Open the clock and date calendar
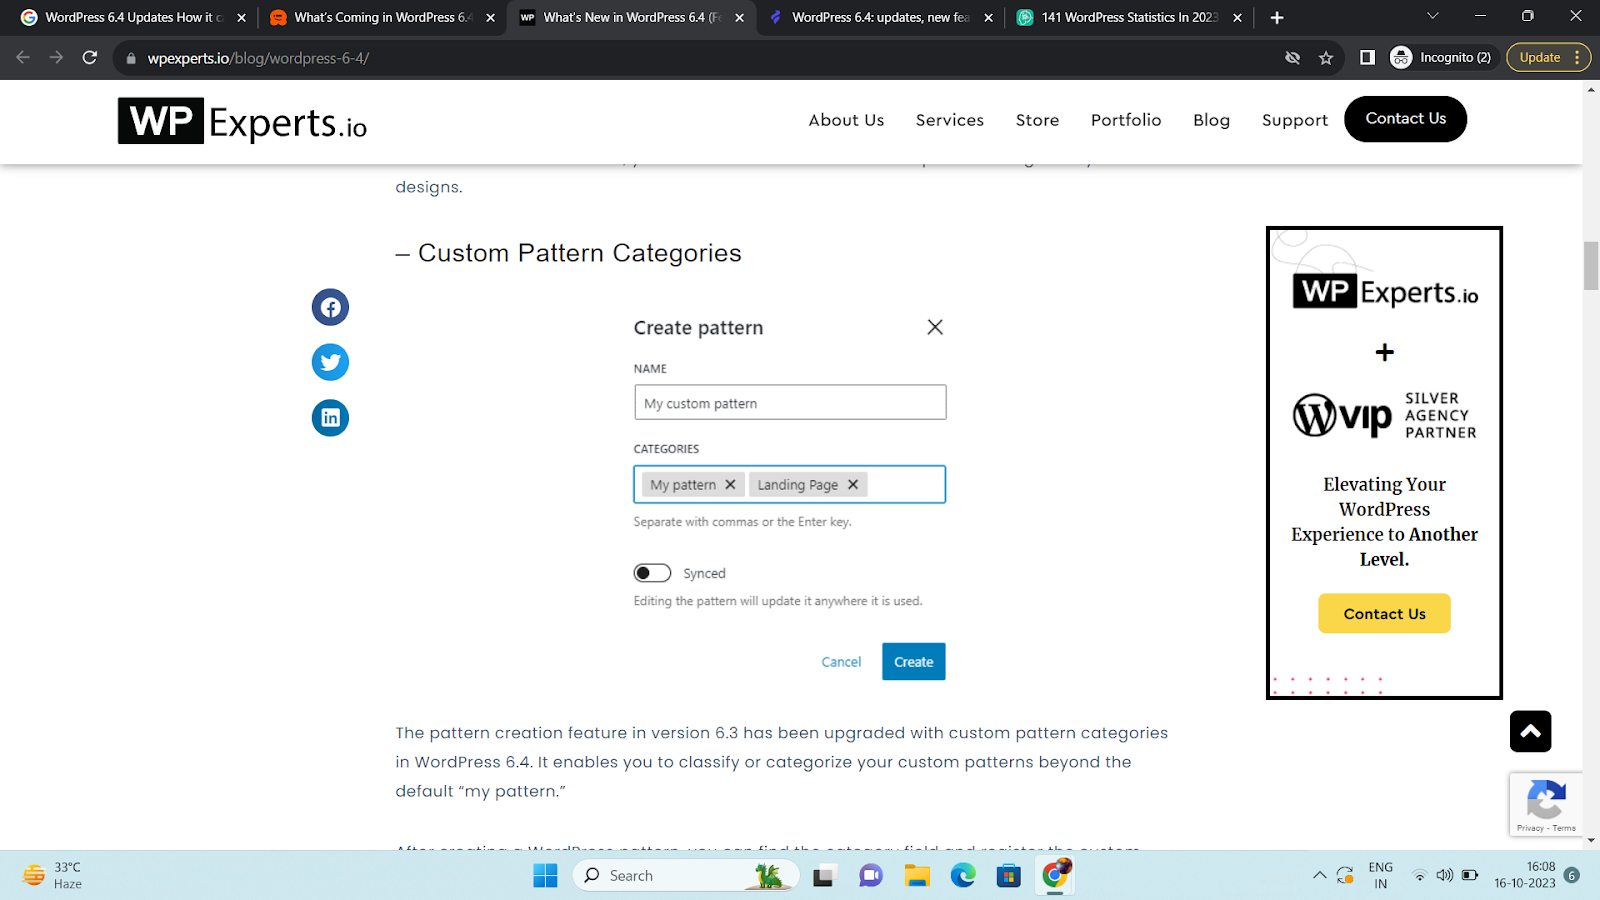 coord(1525,876)
